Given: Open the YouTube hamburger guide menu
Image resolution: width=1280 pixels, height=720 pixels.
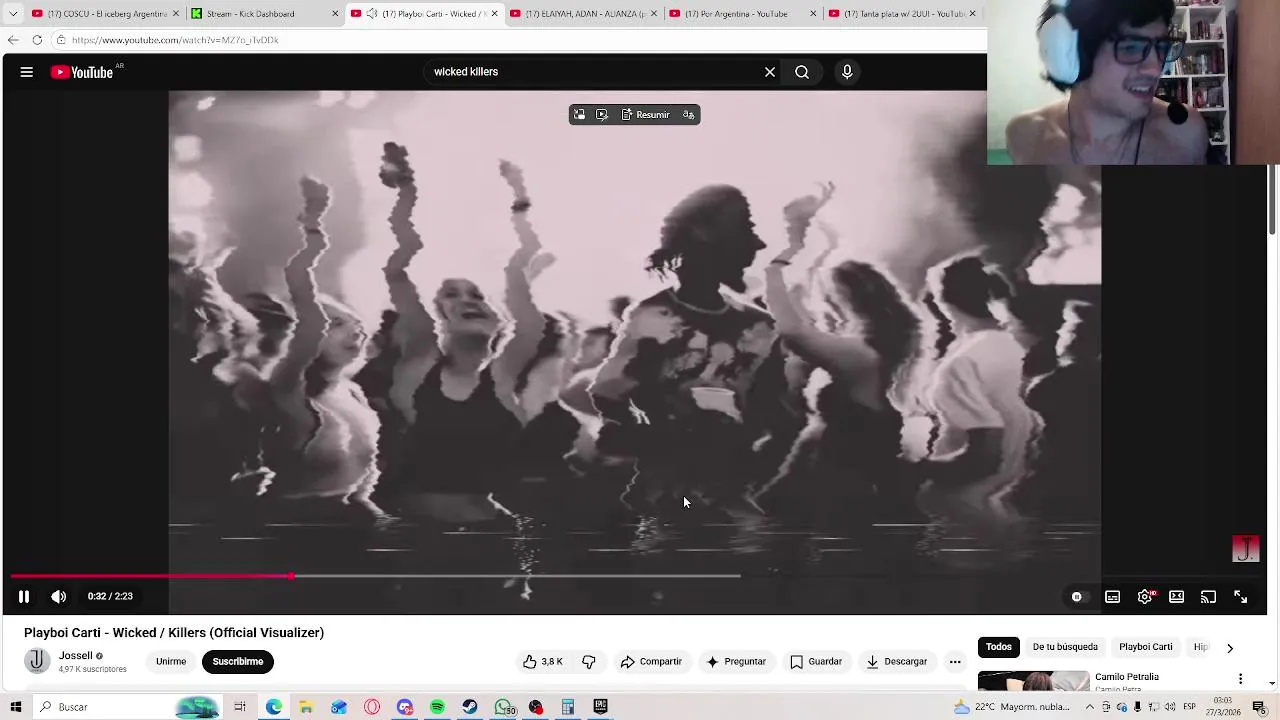Looking at the screenshot, I should click(27, 72).
